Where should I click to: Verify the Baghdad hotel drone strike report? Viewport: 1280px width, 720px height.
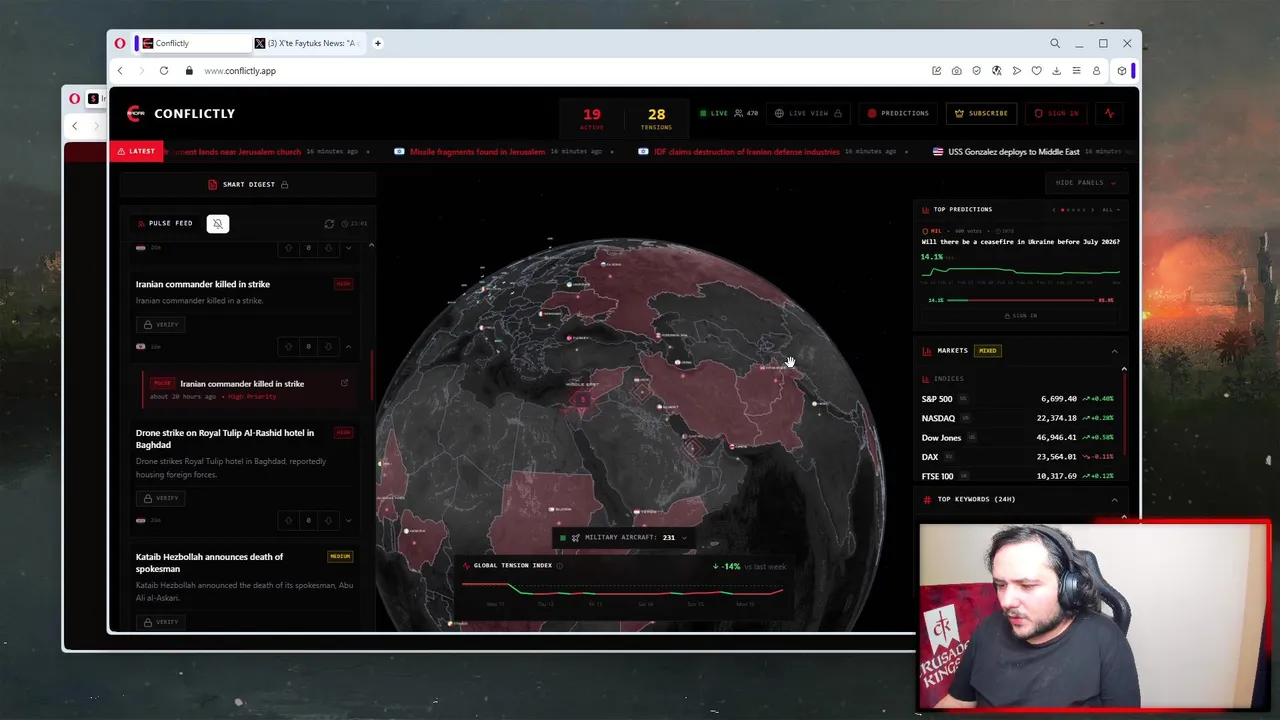[x=160, y=498]
